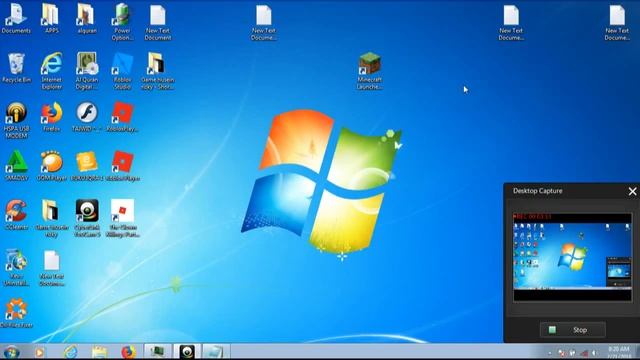Viewport: 640px width, 360px height.
Task: Launch the Revo Uninstaller shortcut
Action: [16, 267]
